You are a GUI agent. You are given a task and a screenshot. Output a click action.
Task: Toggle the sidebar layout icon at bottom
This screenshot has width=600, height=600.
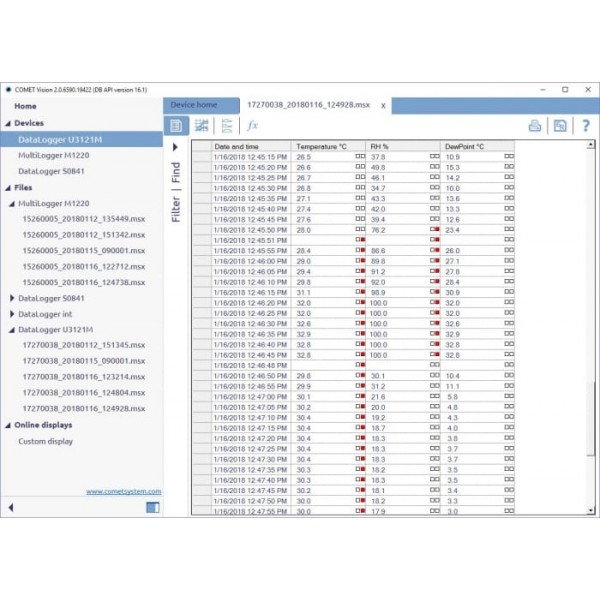point(152,507)
